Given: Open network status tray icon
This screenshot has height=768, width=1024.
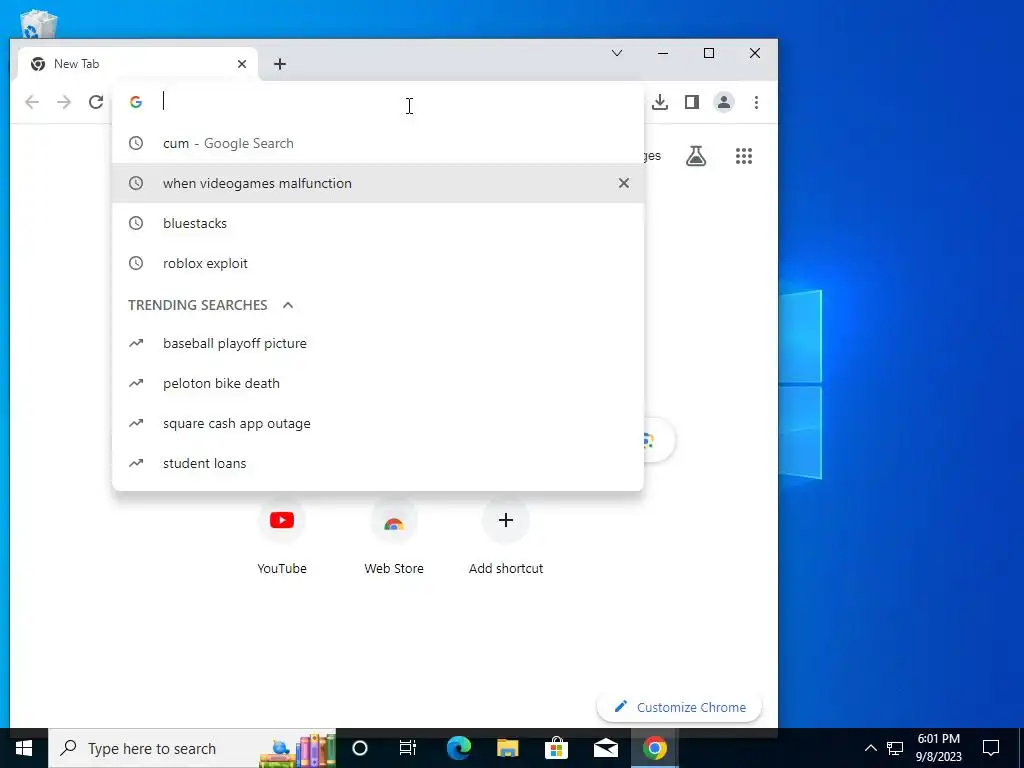Looking at the screenshot, I should [x=895, y=748].
